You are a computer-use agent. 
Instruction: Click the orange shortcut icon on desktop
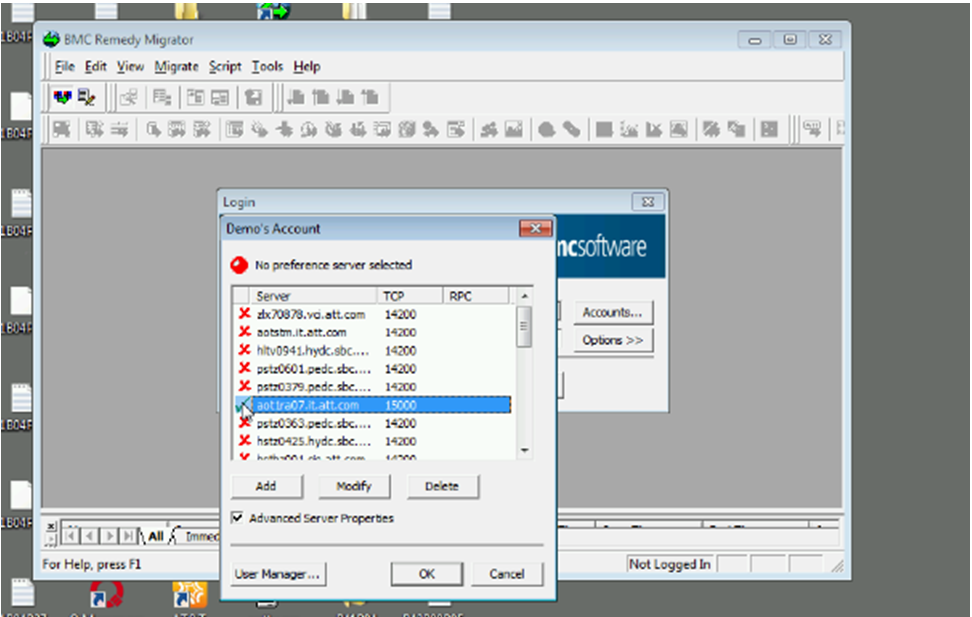190,594
